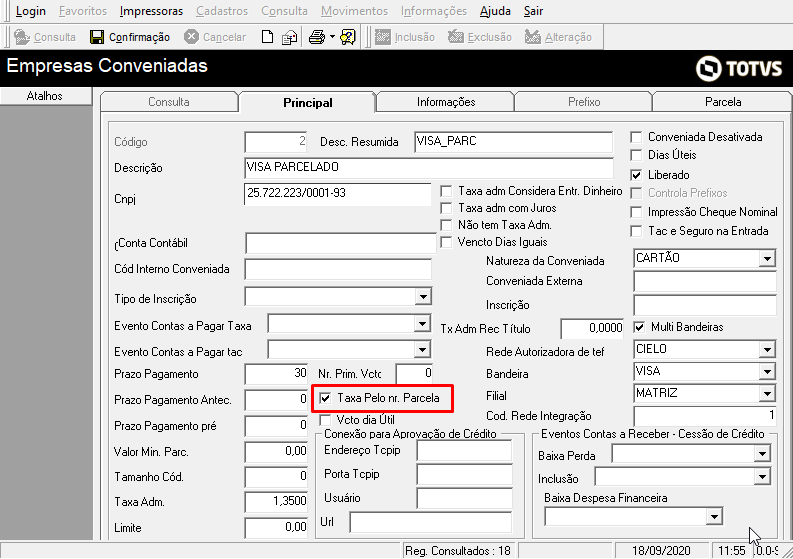Image resolution: width=793 pixels, height=559 pixels.
Task: Switch to the Prefixo tab
Action: (584, 102)
